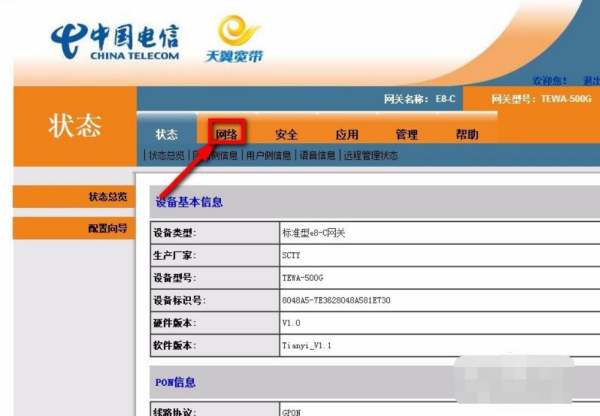Click the 设备标识号 label cell
The image size is (600, 416).
click(x=215, y=300)
